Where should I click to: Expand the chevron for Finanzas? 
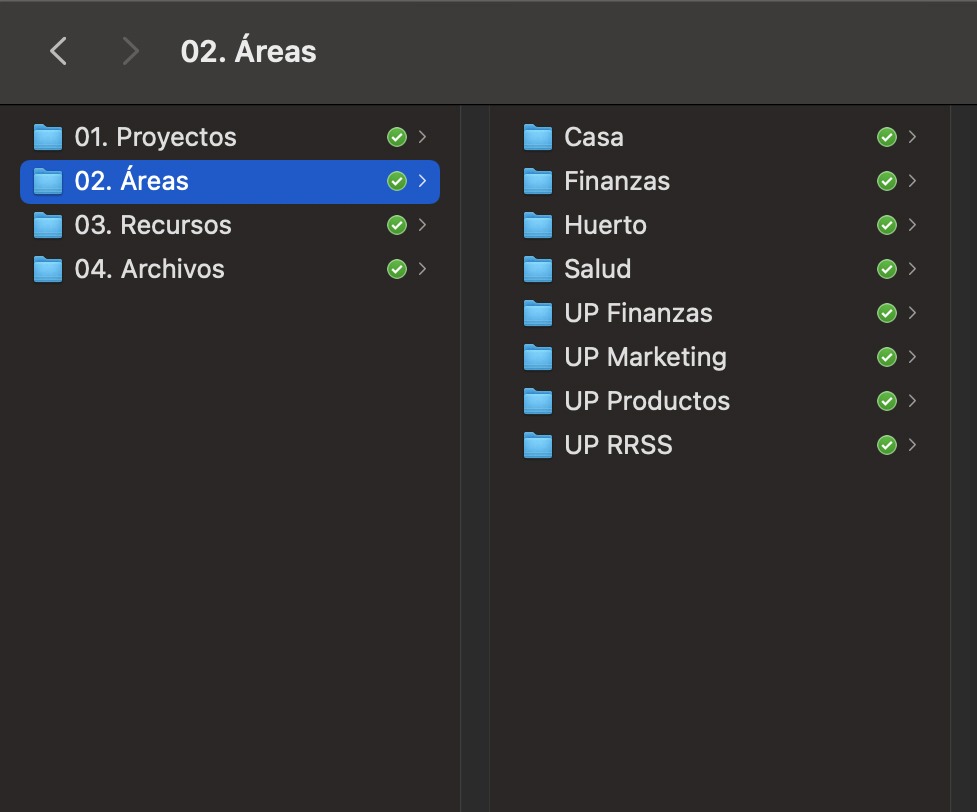[912, 181]
